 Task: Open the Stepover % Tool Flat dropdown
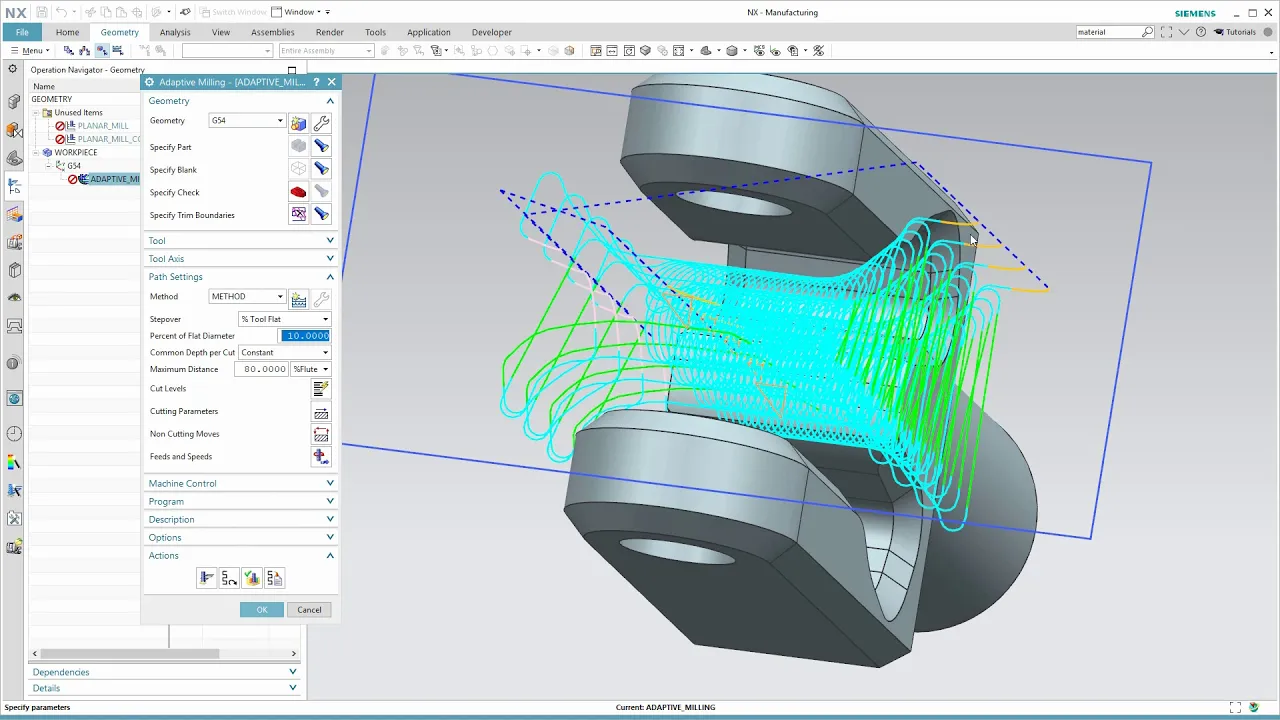click(x=284, y=319)
